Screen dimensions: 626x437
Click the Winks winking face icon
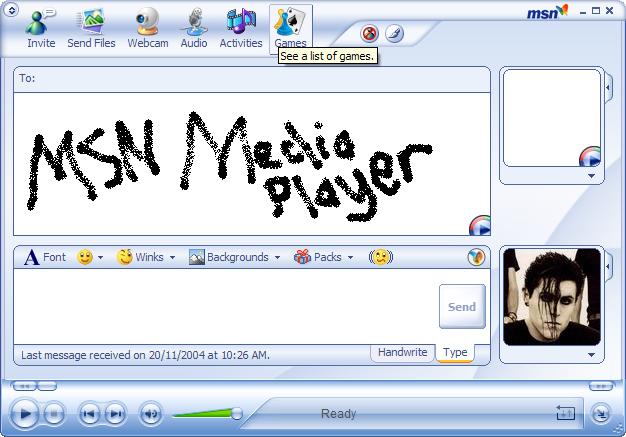(125, 257)
